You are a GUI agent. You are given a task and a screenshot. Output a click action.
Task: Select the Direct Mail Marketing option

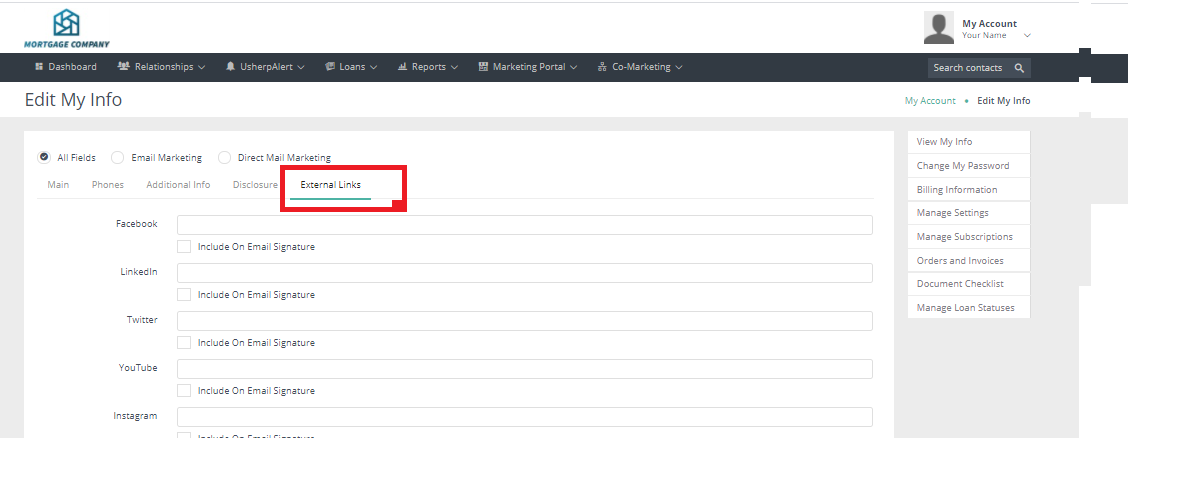click(x=224, y=157)
